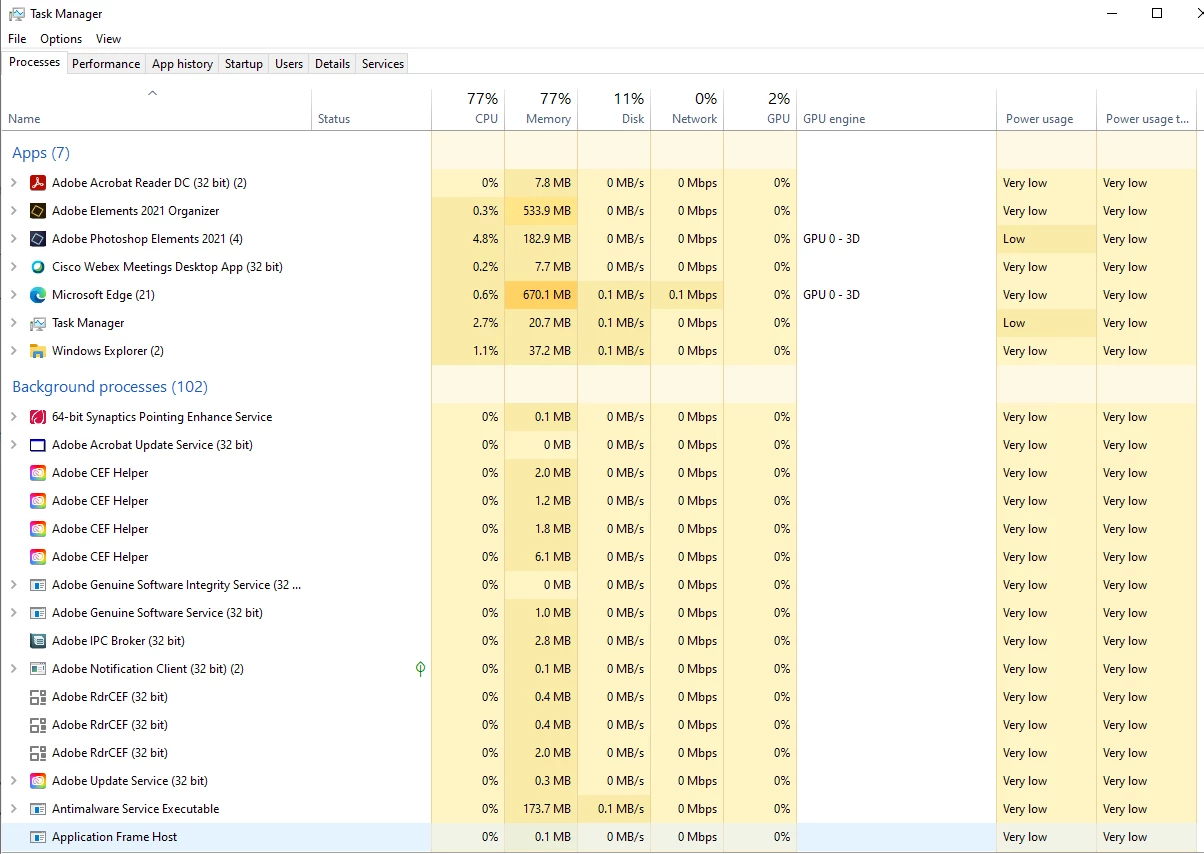Select the Adobe Elements 2021 Organizer icon

(x=38, y=211)
